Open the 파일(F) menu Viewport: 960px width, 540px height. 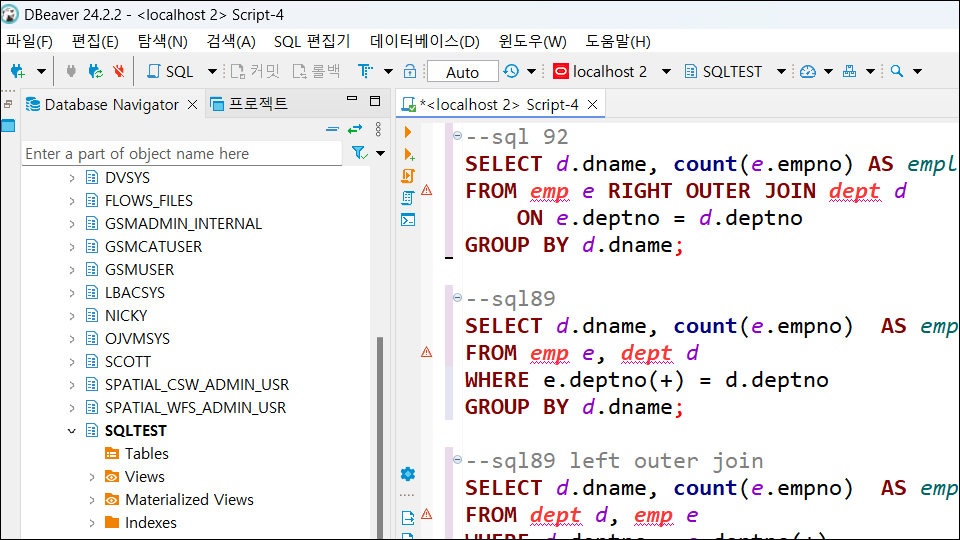tap(29, 41)
